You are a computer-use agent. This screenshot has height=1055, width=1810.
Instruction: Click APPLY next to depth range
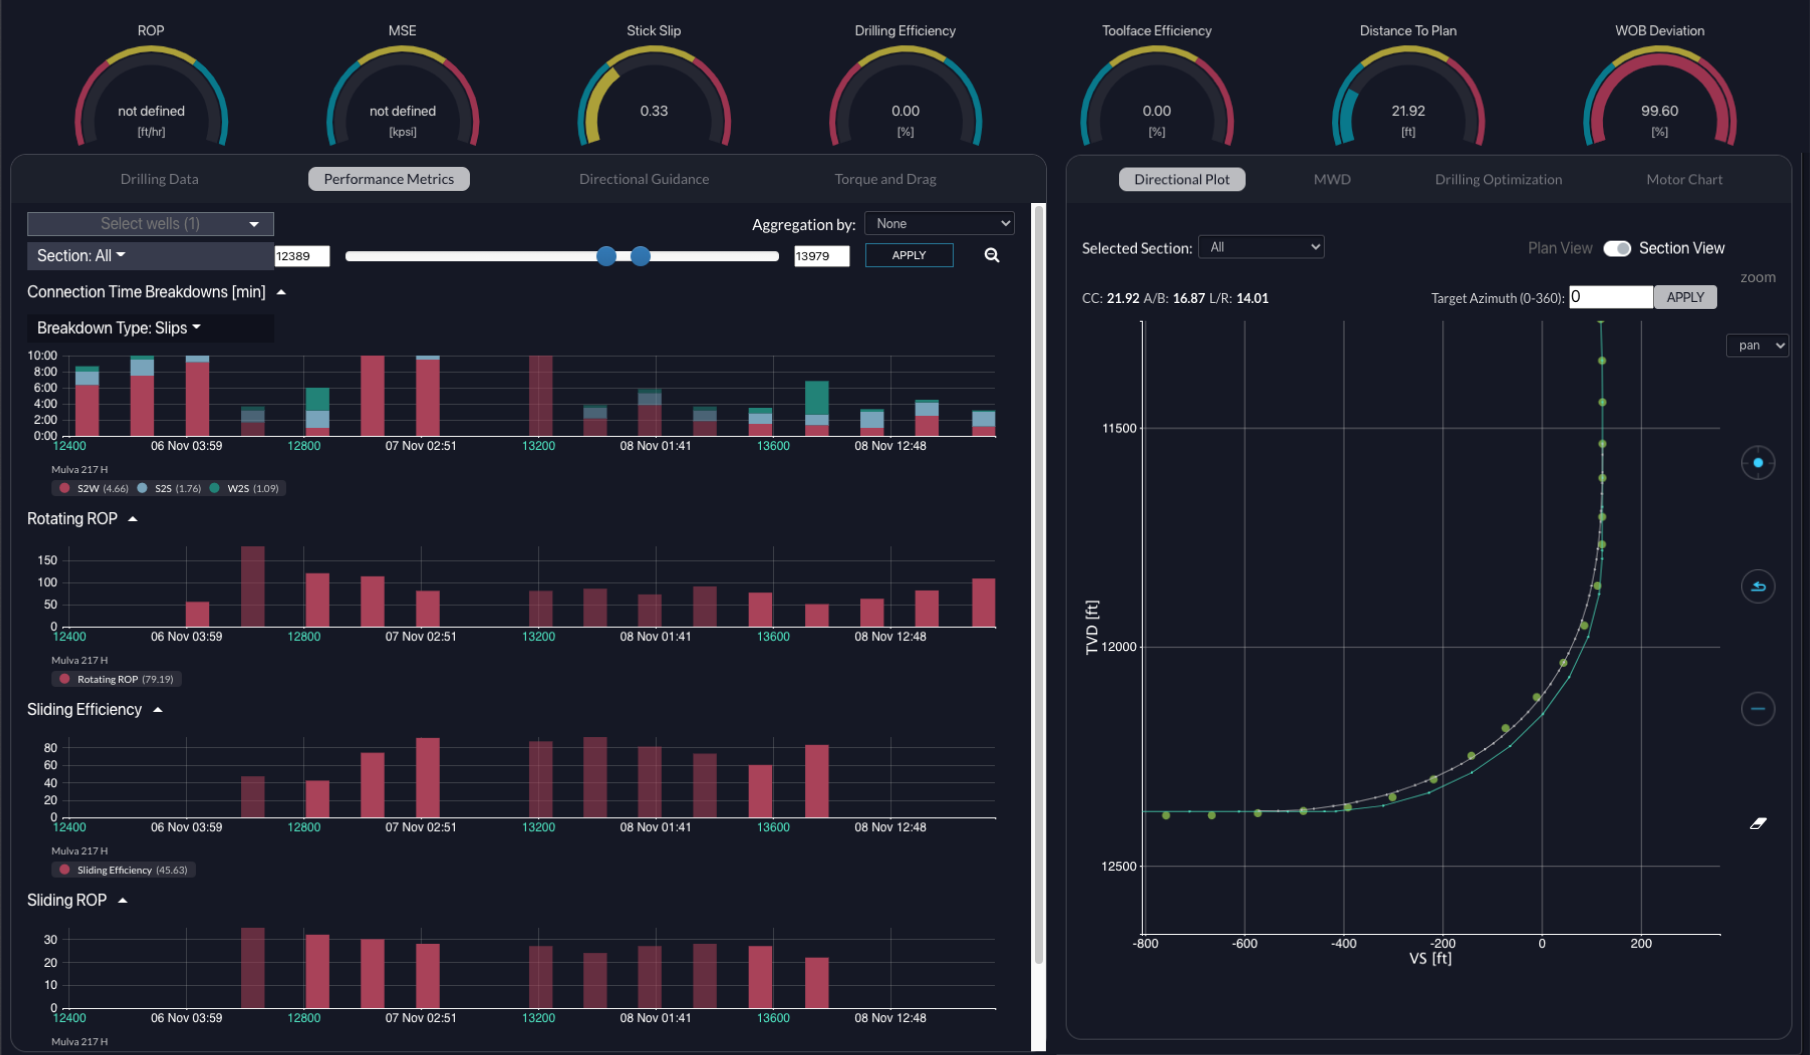(909, 255)
